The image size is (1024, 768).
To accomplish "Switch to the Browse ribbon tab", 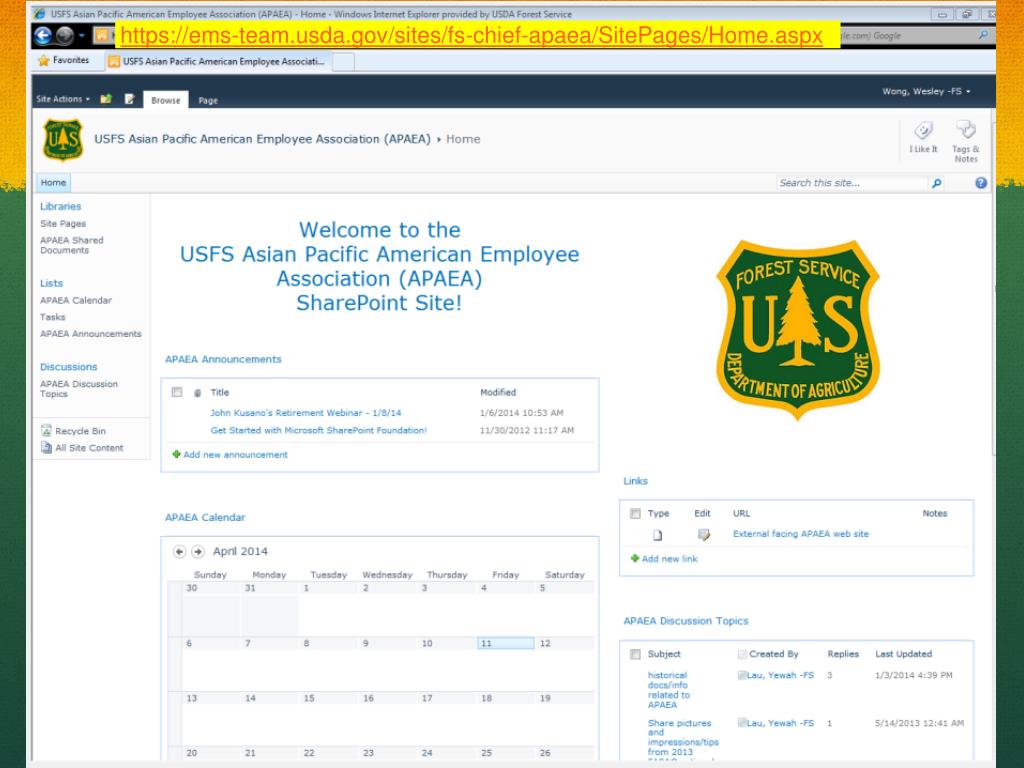I will coord(165,100).
